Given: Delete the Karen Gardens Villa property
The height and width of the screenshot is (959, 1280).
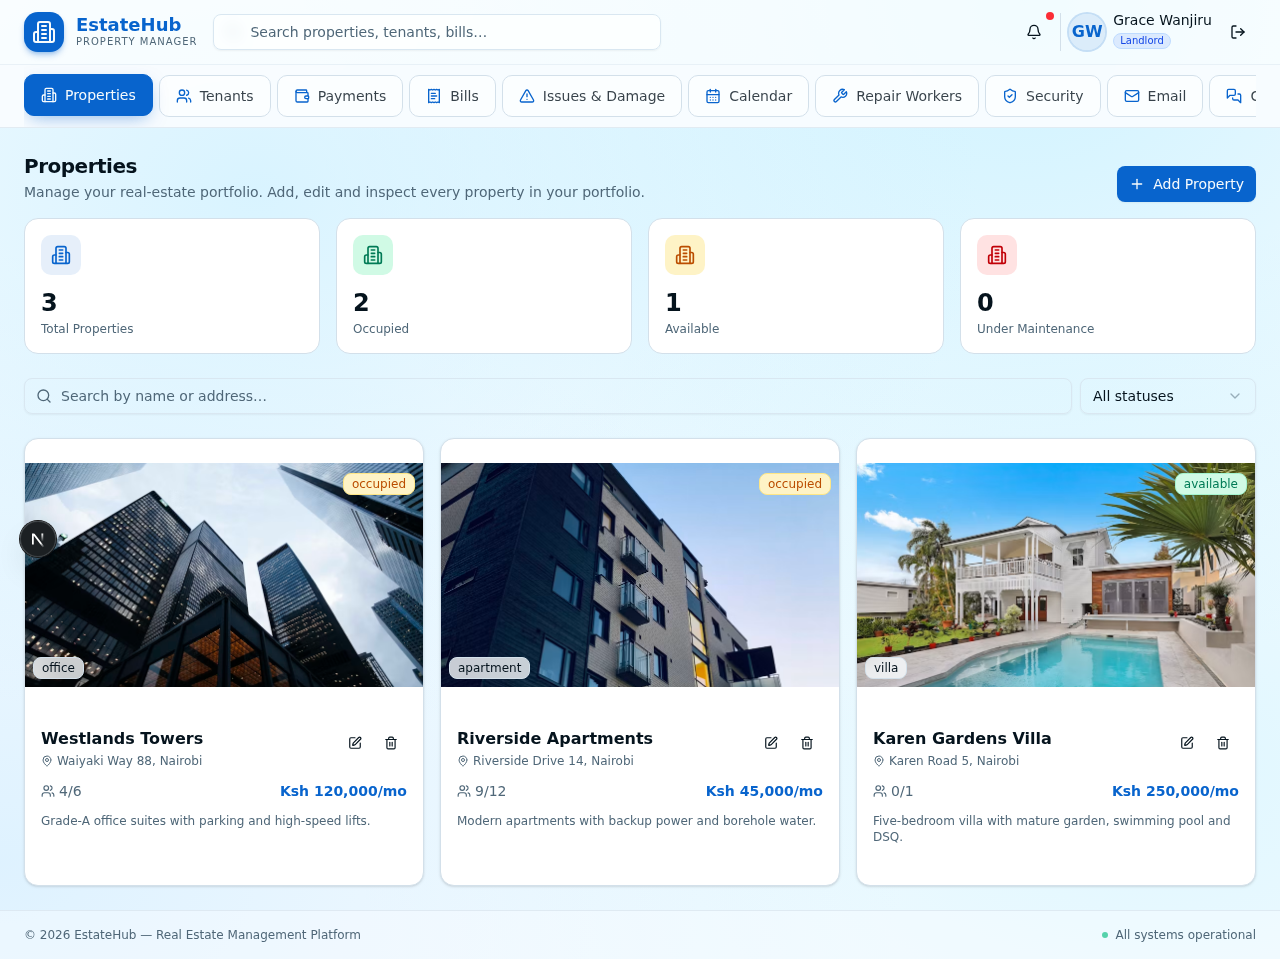Looking at the screenshot, I should coord(1223,743).
